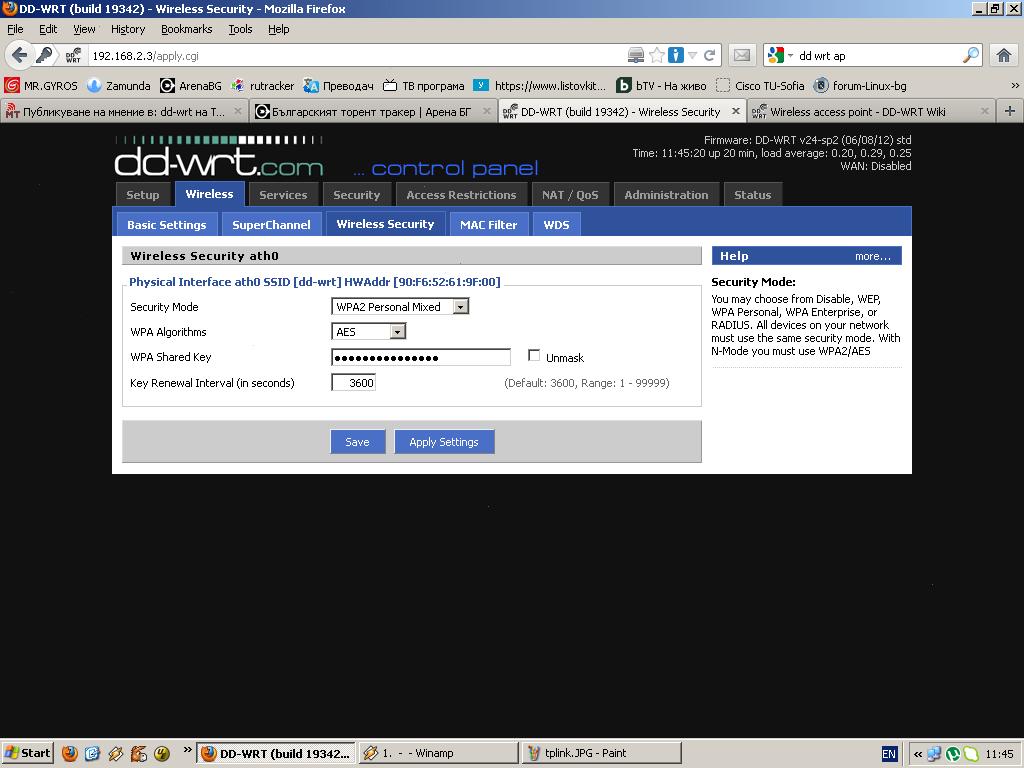Click the mail envelope toolbar icon

click(x=741, y=55)
